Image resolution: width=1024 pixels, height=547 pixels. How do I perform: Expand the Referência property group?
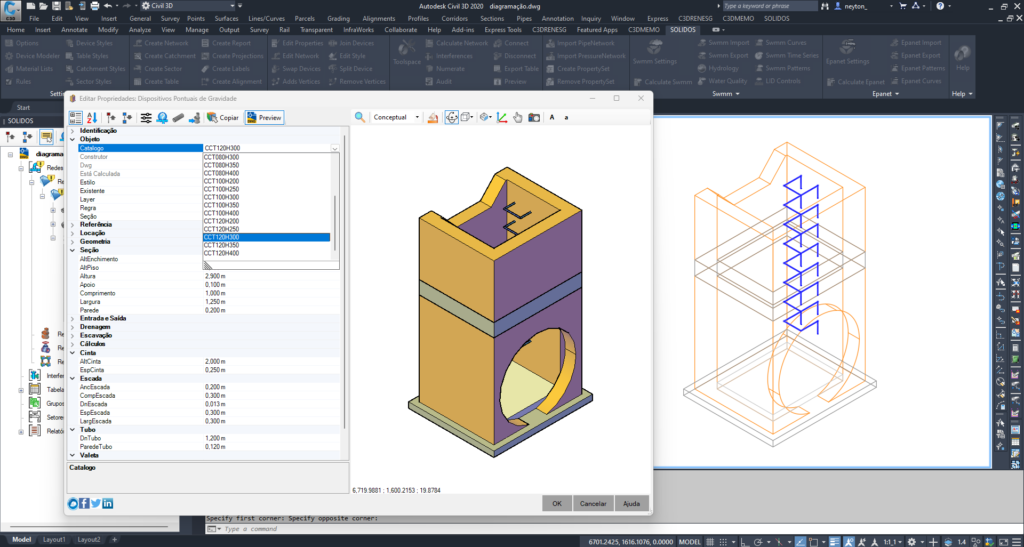click(72, 225)
